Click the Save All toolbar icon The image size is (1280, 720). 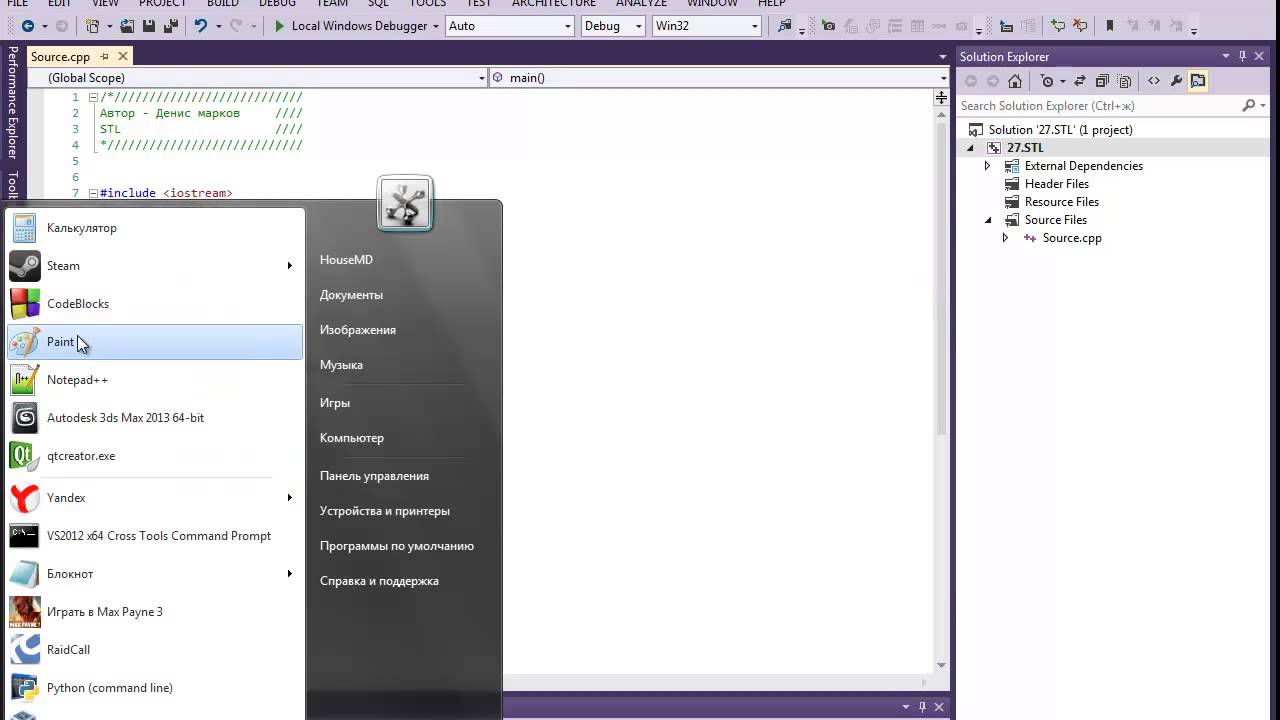(x=169, y=26)
